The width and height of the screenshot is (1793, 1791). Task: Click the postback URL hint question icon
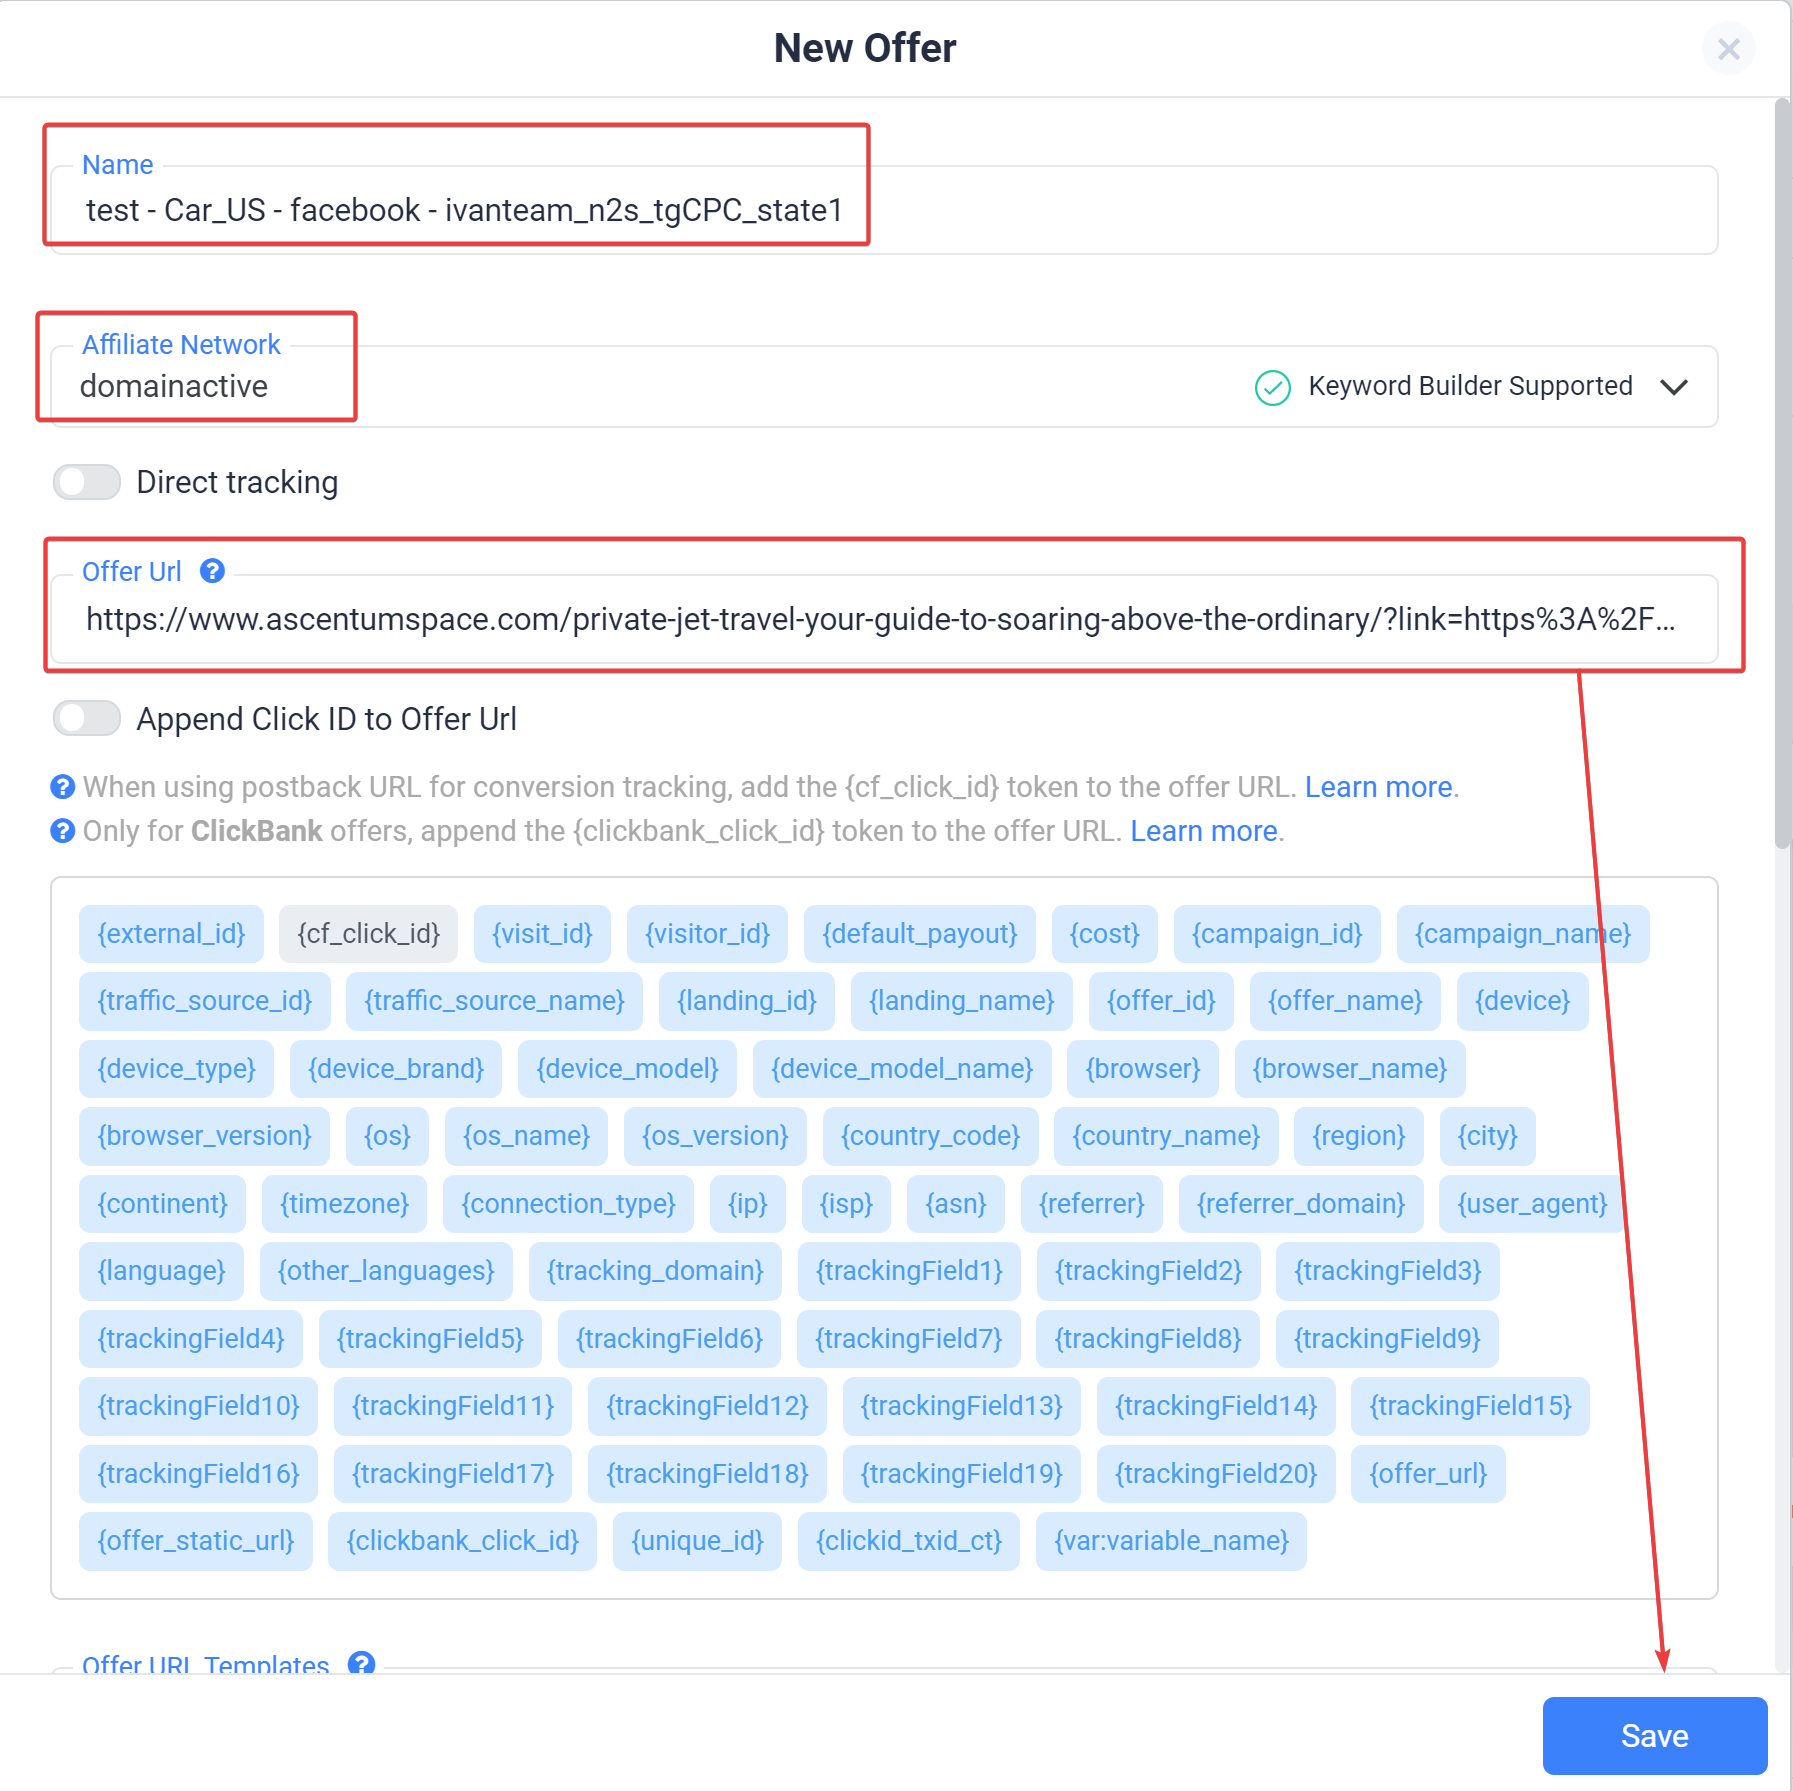(x=62, y=787)
